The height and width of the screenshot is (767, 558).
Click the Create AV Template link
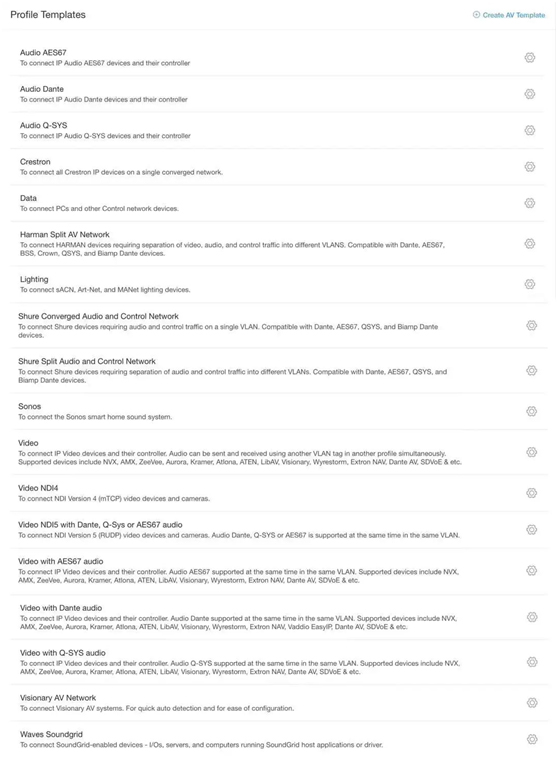point(513,15)
